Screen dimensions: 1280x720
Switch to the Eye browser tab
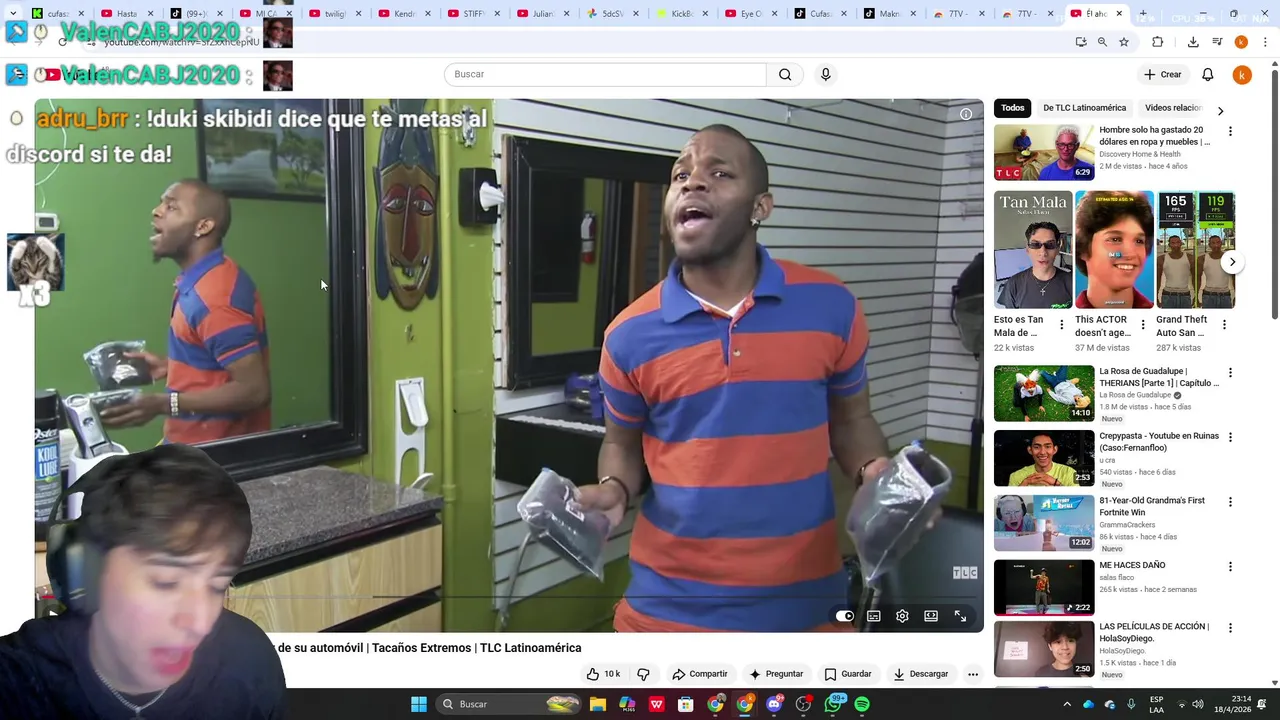[751, 14]
